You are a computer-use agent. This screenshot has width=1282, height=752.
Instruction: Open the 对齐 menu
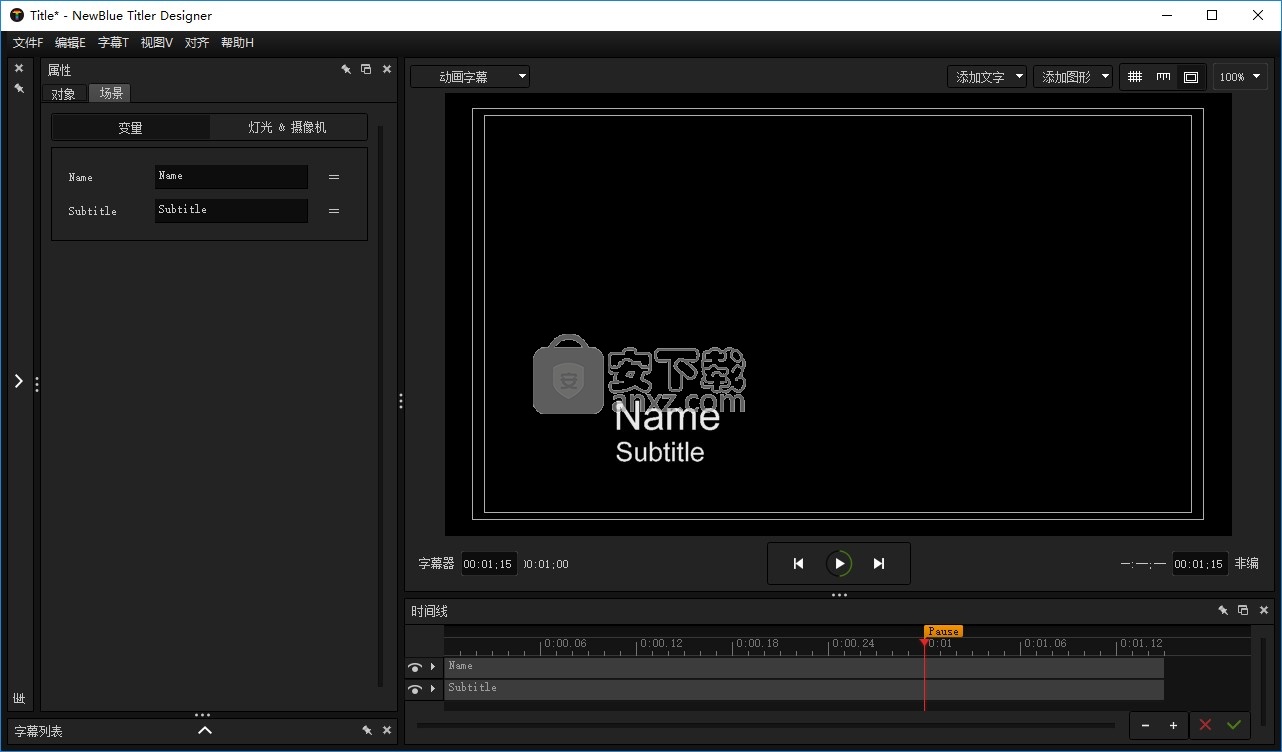click(197, 43)
